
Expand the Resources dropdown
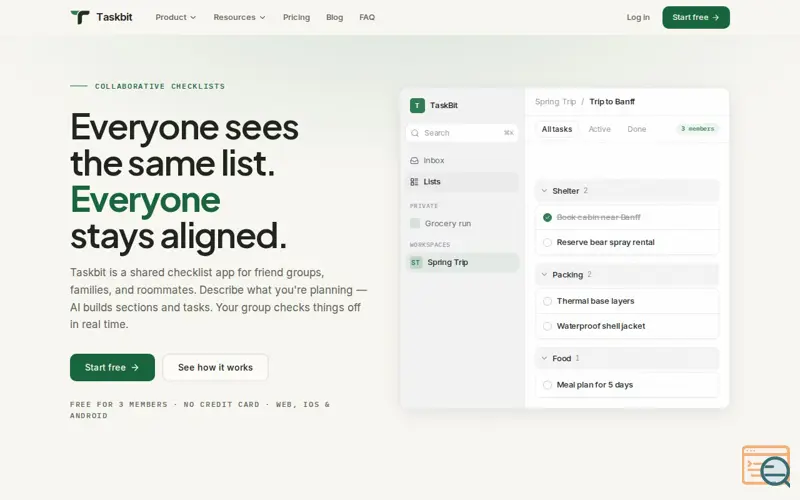coord(239,17)
